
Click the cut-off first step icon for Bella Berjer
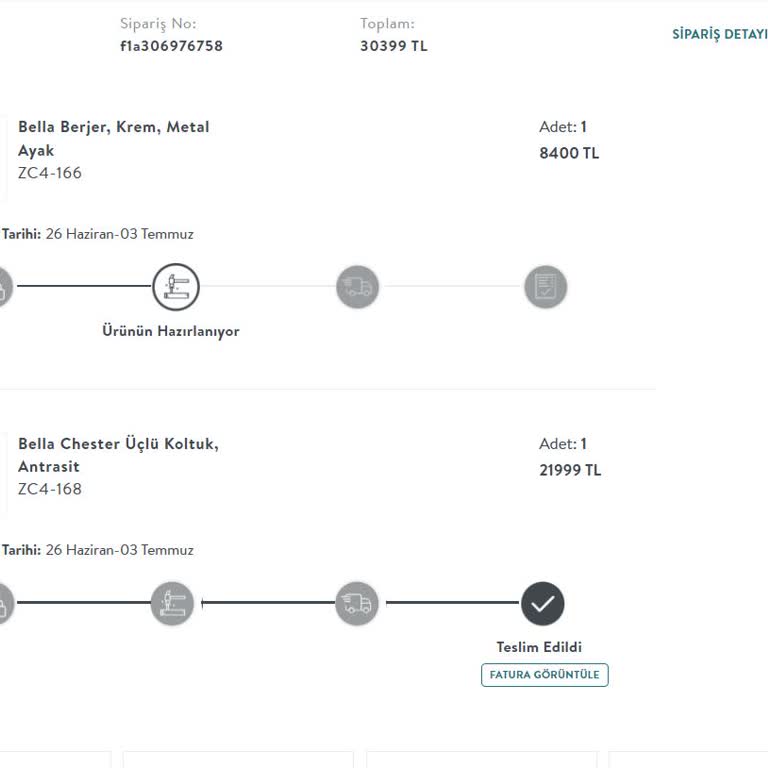[x=3, y=288]
